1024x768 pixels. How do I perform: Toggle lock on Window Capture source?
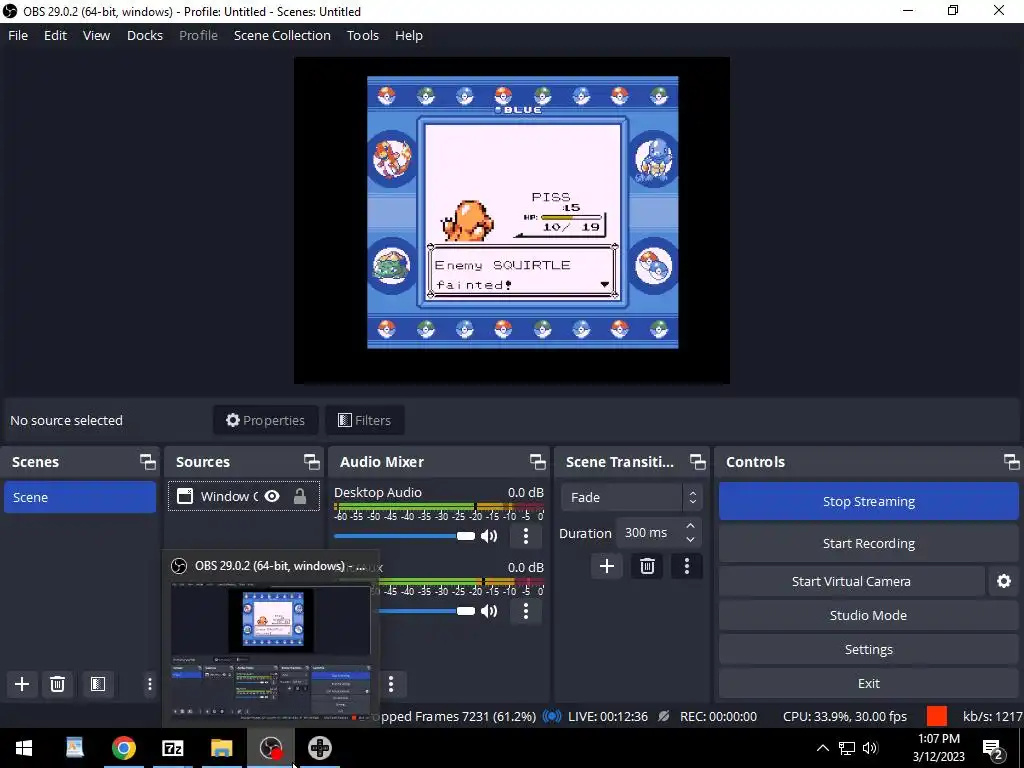[300, 496]
